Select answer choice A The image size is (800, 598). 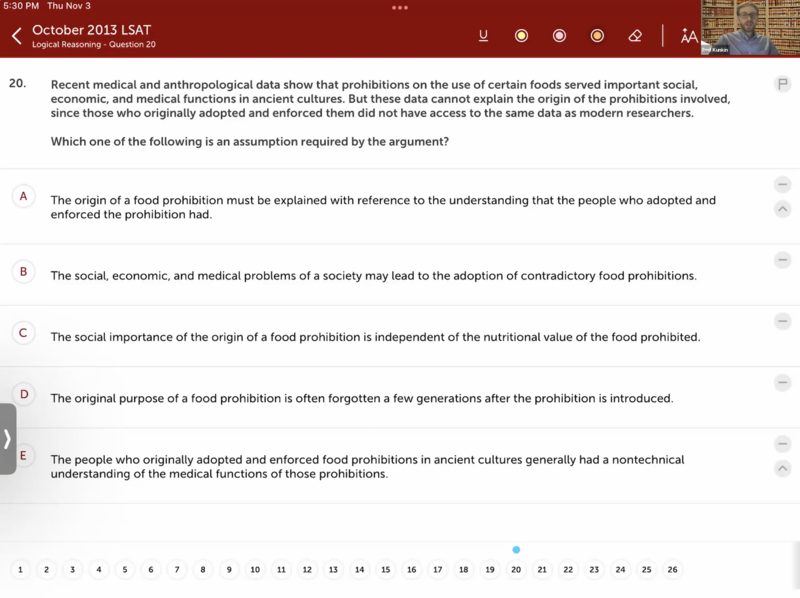point(23,196)
